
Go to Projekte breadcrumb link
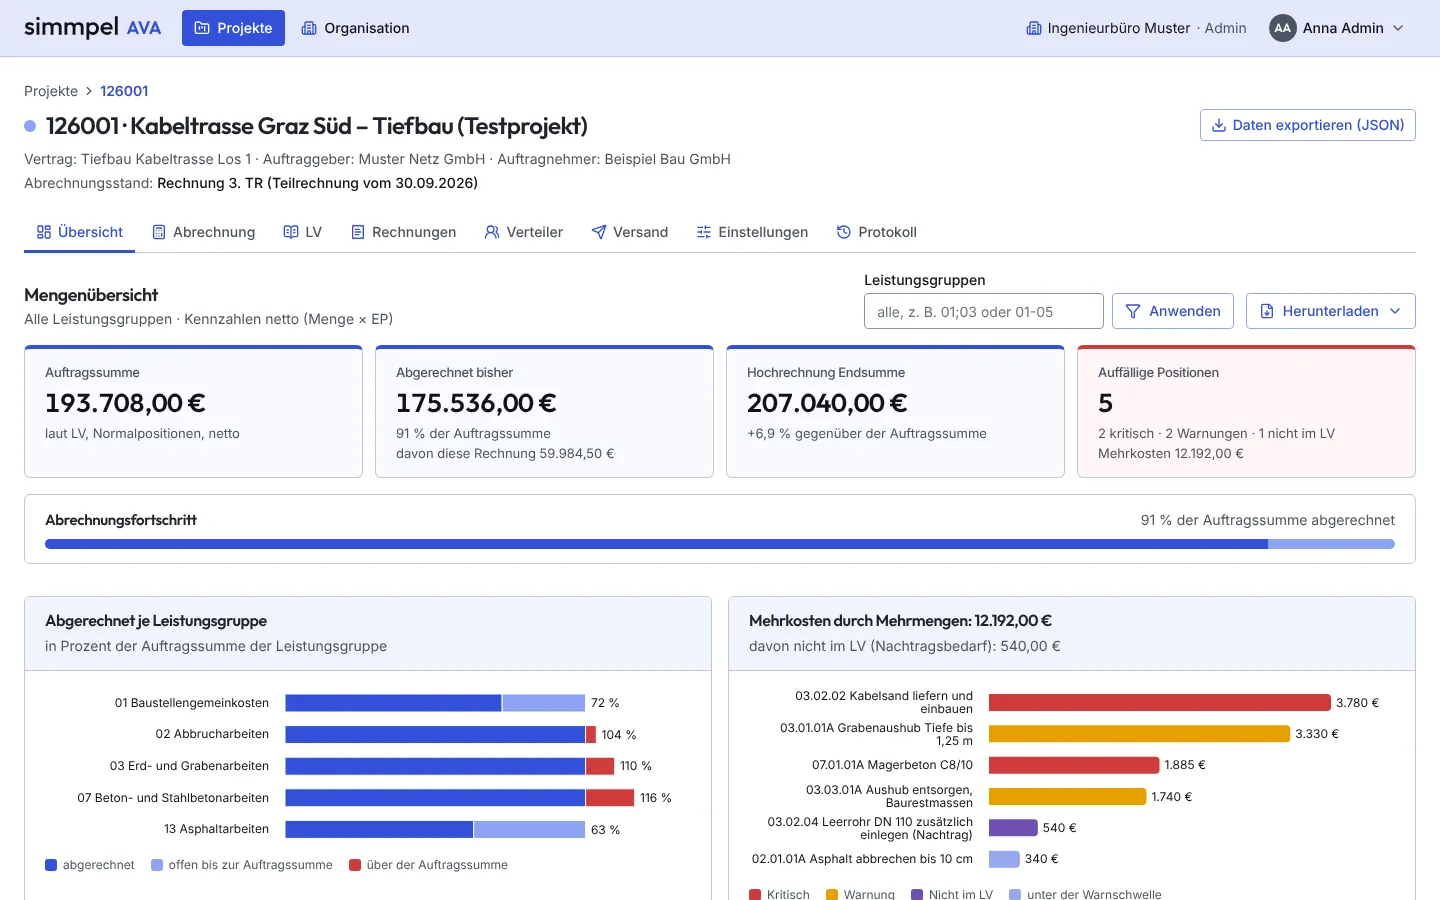pyautogui.click(x=51, y=91)
